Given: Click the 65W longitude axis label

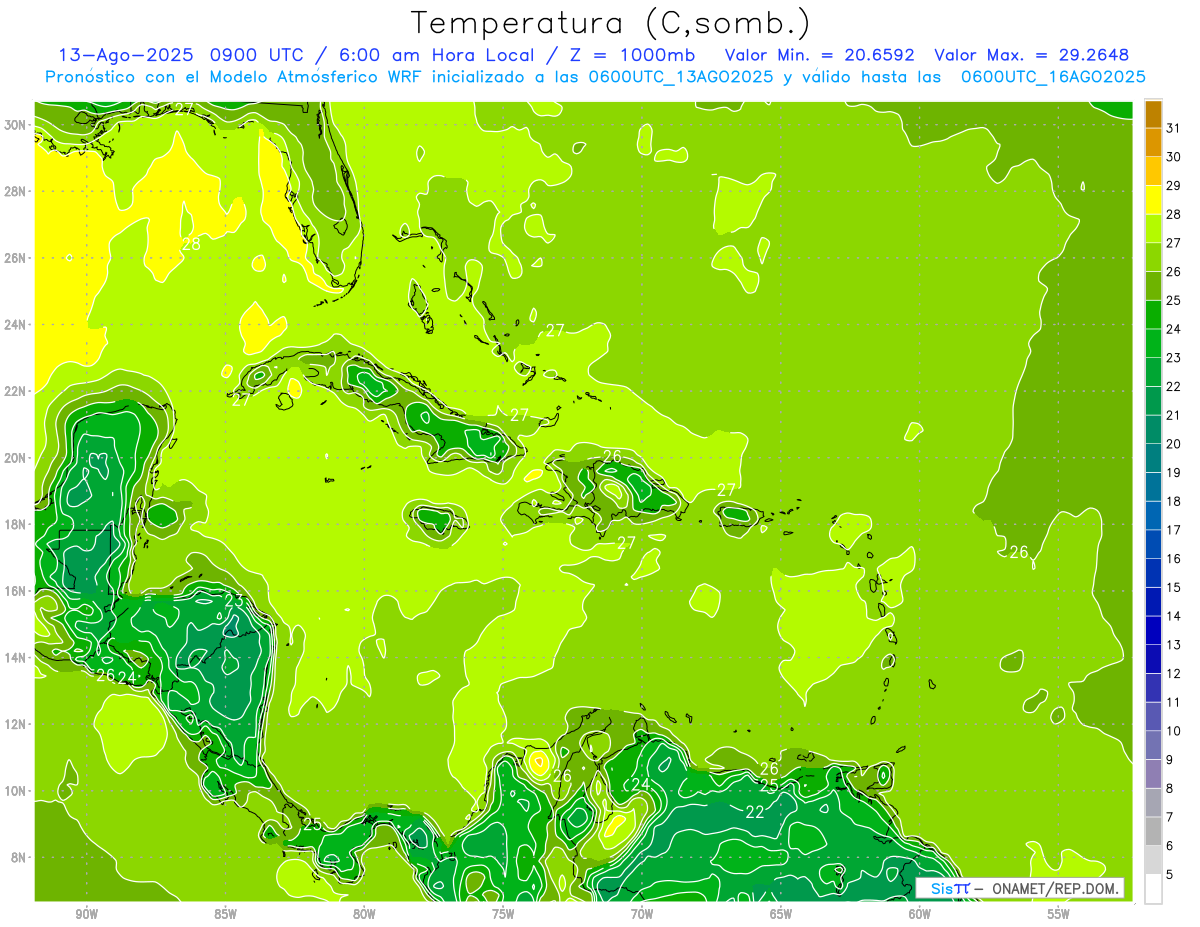Looking at the screenshot, I should (x=781, y=914).
